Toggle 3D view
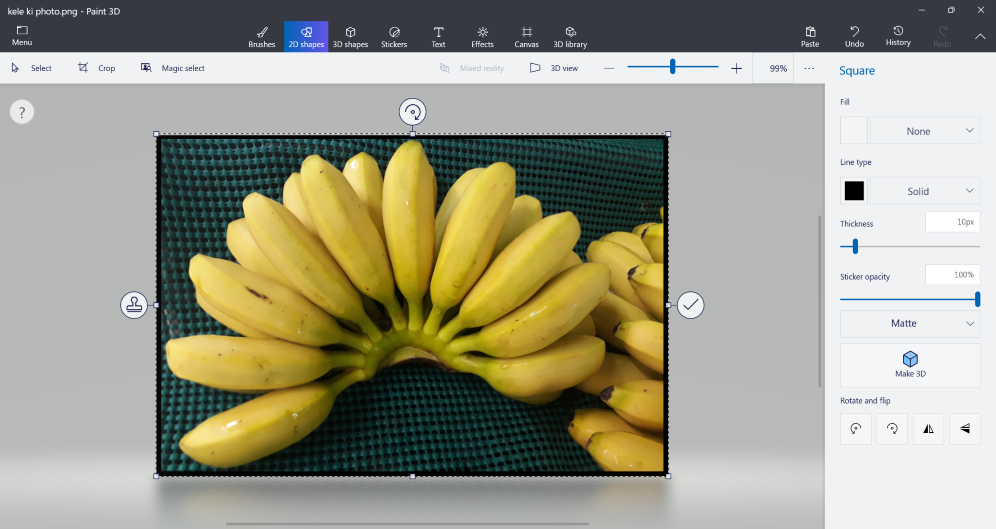Screen dimensions: 996x529 coord(554,68)
